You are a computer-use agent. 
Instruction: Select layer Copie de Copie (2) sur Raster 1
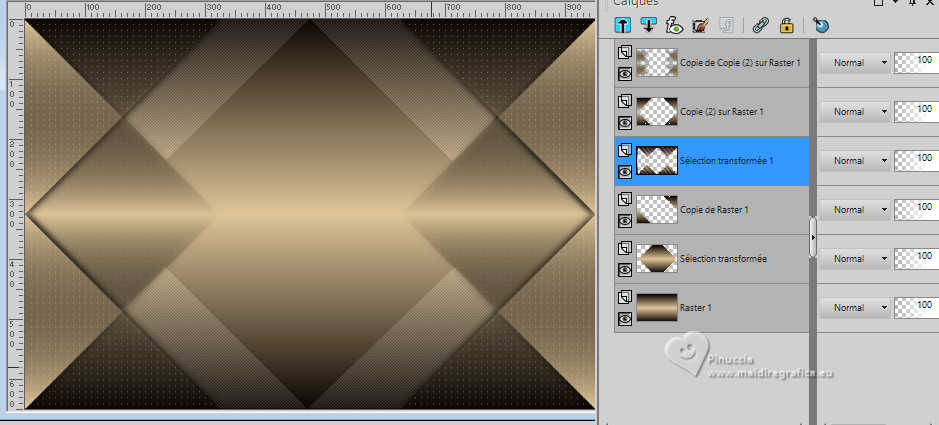pos(740,63)
